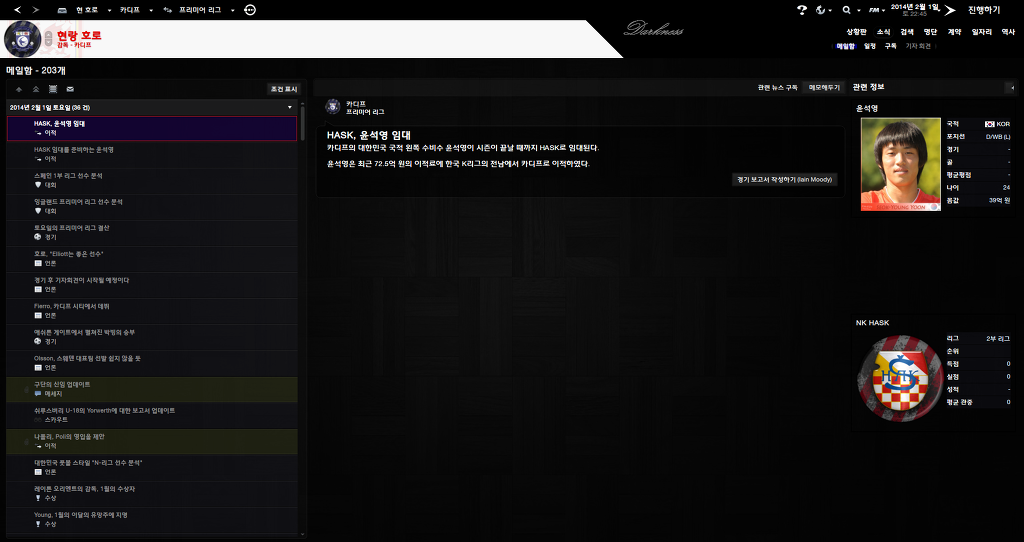Open the manager icon beside 현 호로
The height and width of the screenshot is (542, 1024).
(x=62, y=10)
